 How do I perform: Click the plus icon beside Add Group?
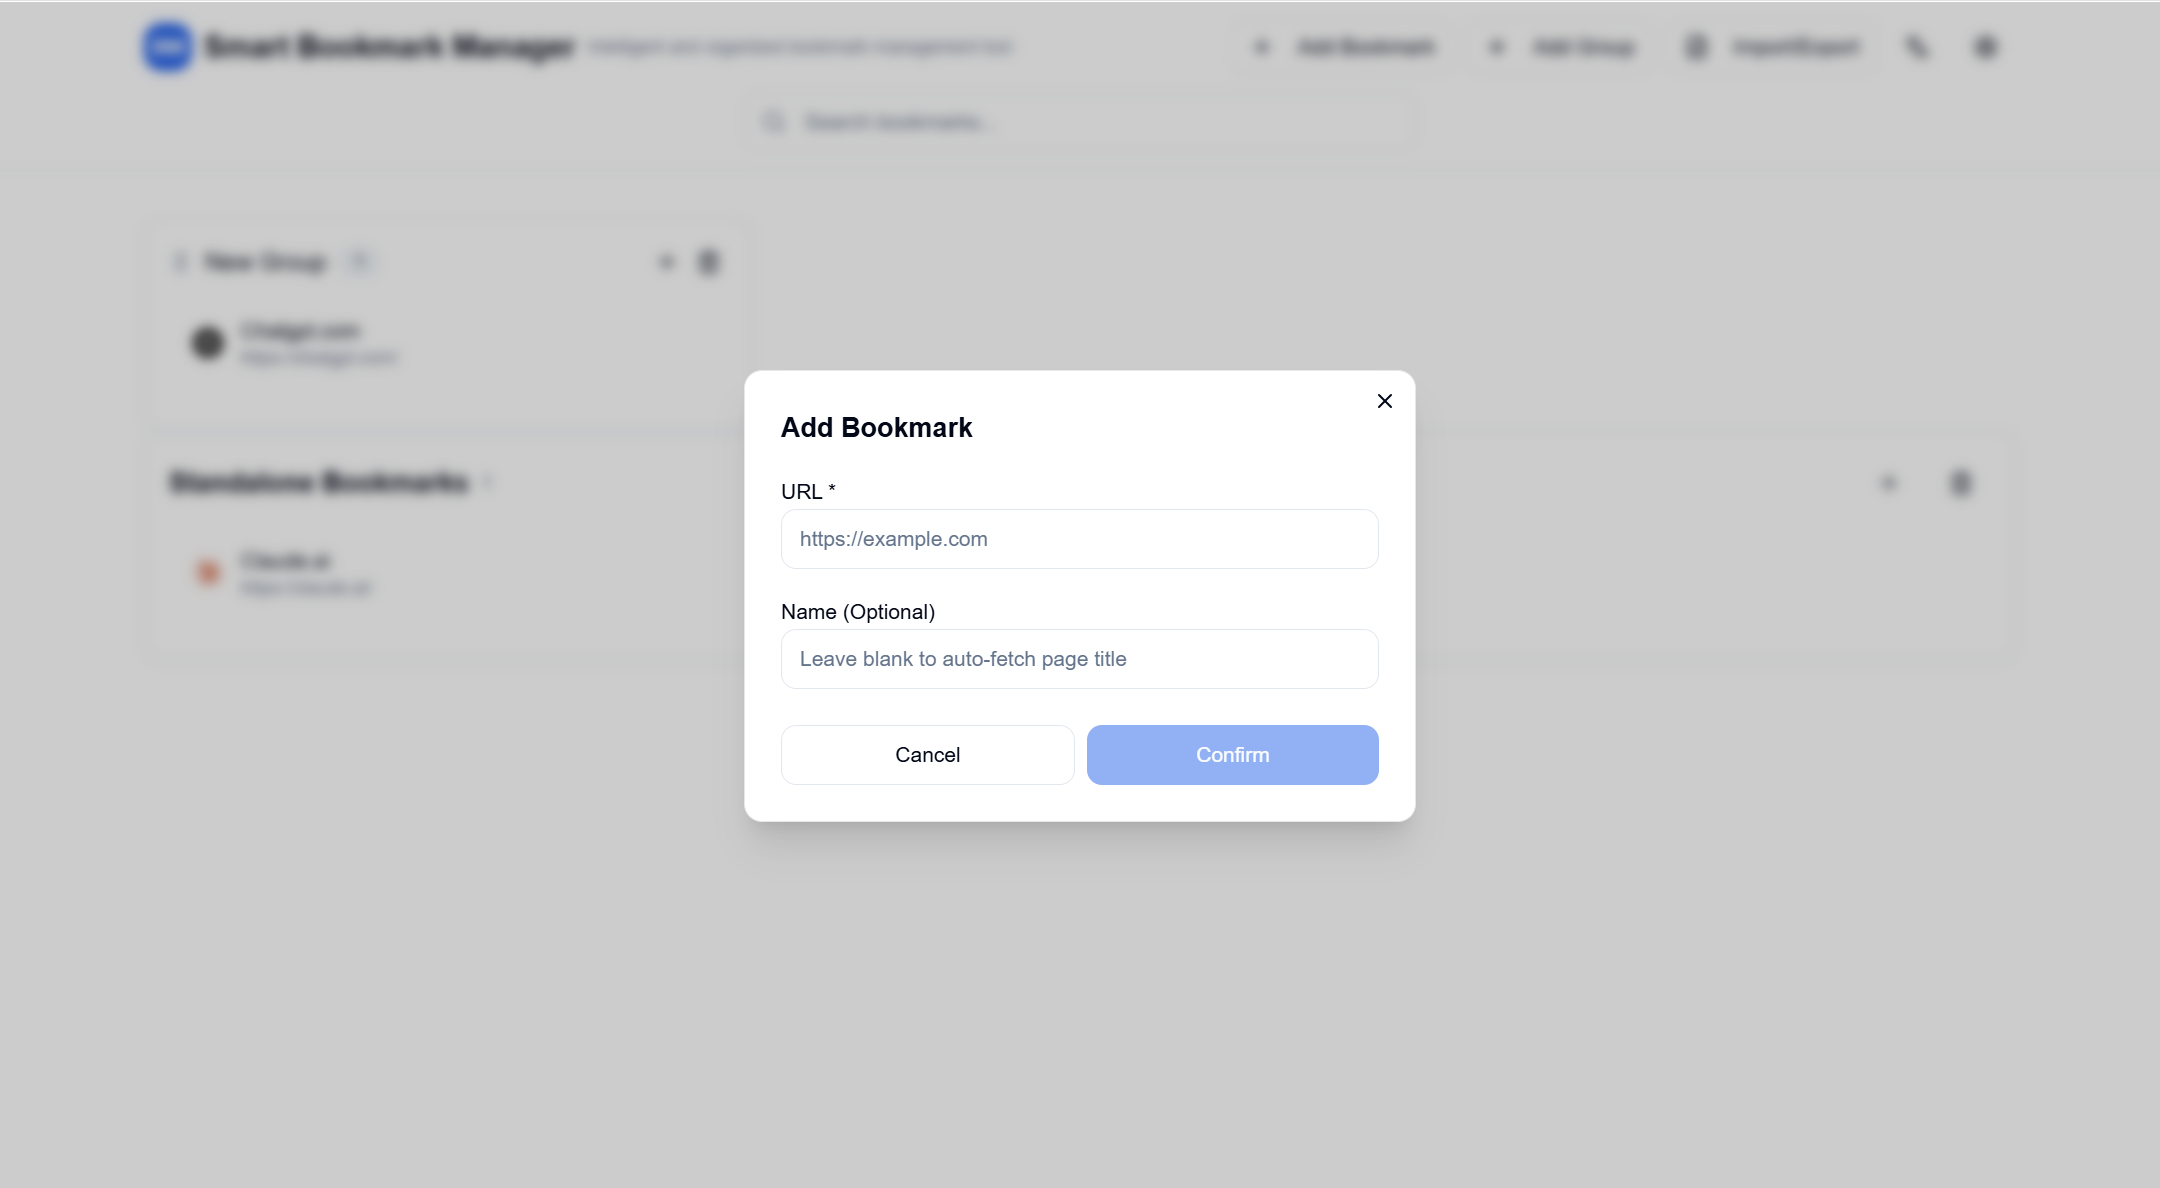click(1497, 46)
